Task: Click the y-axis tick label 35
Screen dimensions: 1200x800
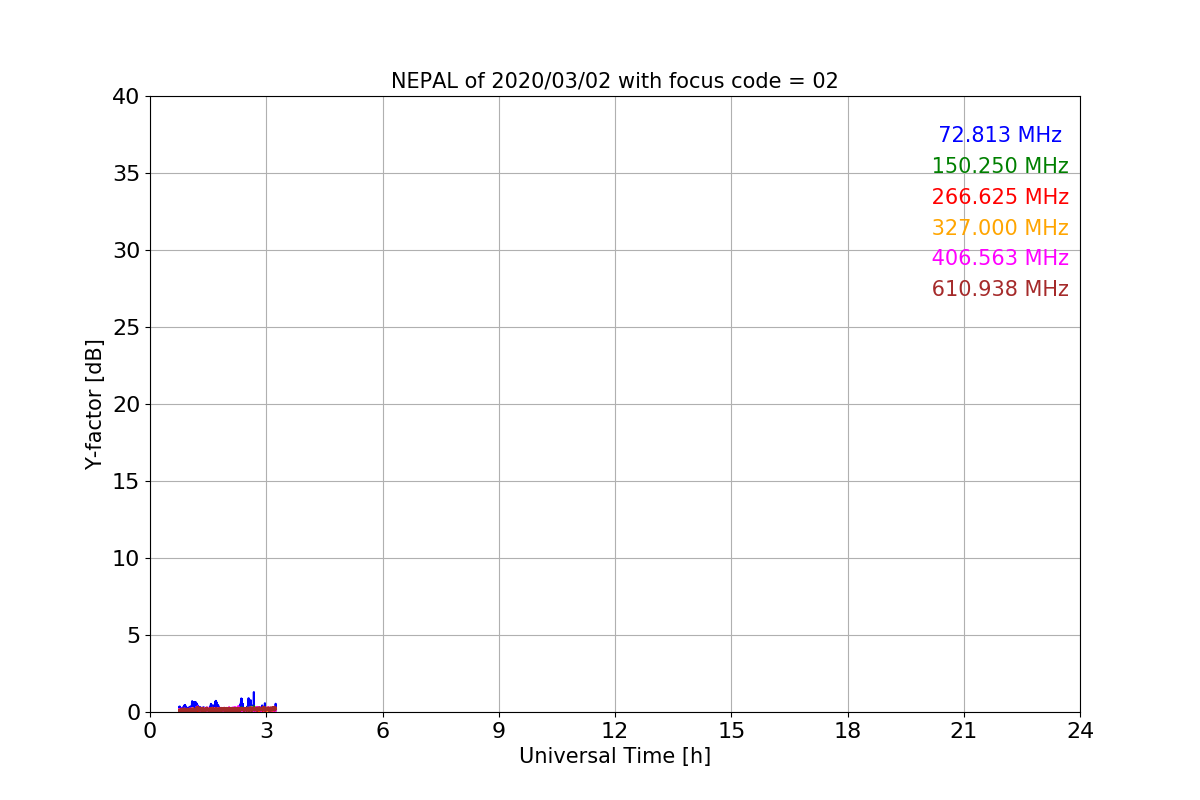Action: pyautogui.click(x=125, y=174)
